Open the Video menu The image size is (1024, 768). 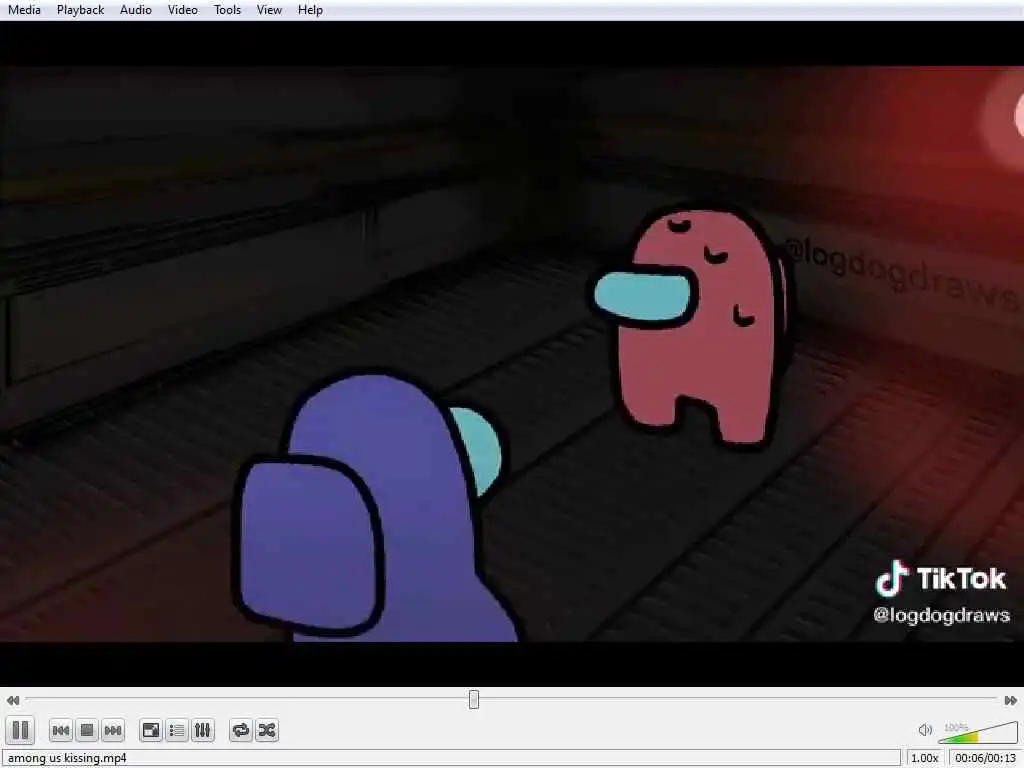click(183, 10)
